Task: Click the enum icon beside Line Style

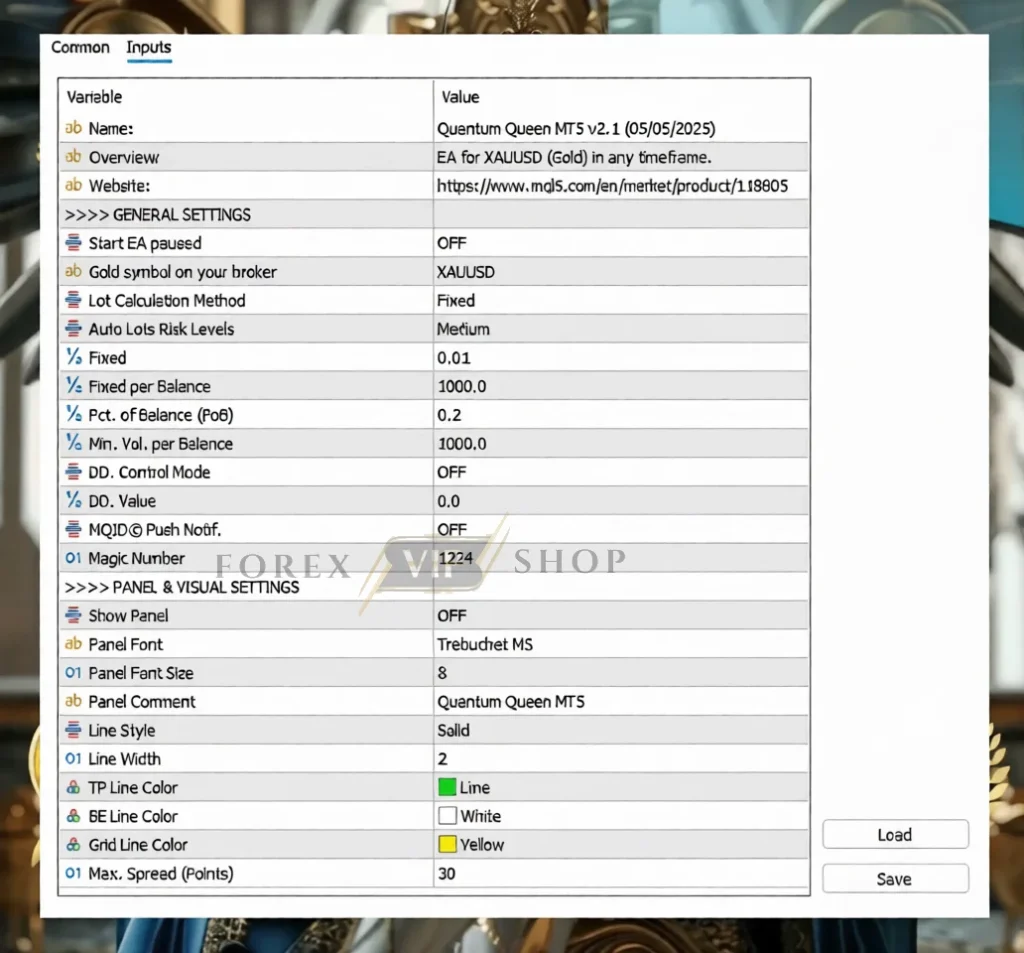Action: (73, 730)
